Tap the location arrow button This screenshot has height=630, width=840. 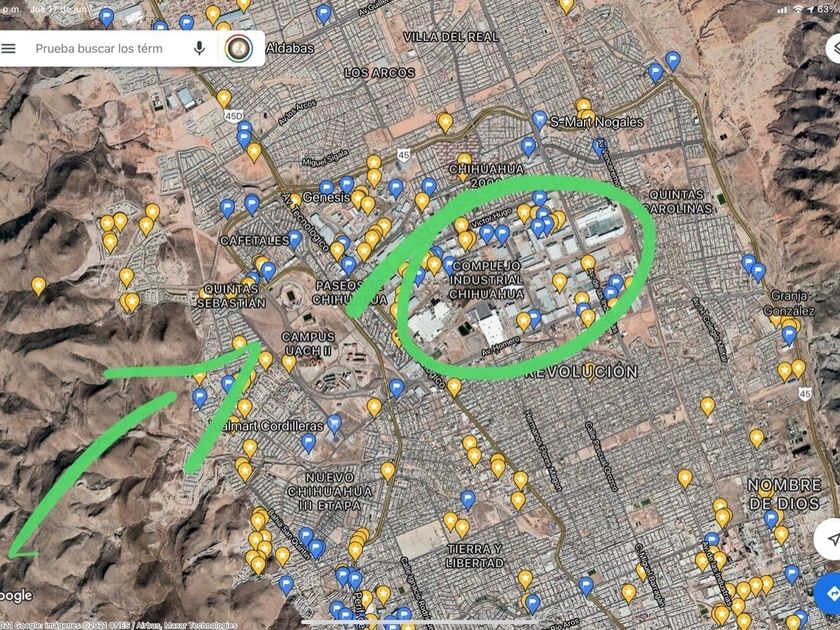(831, 538)
